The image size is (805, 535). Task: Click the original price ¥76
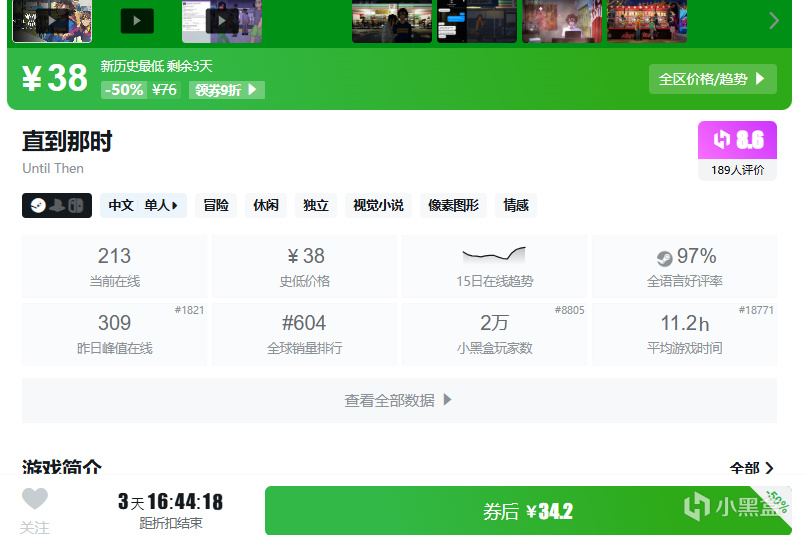164,90
